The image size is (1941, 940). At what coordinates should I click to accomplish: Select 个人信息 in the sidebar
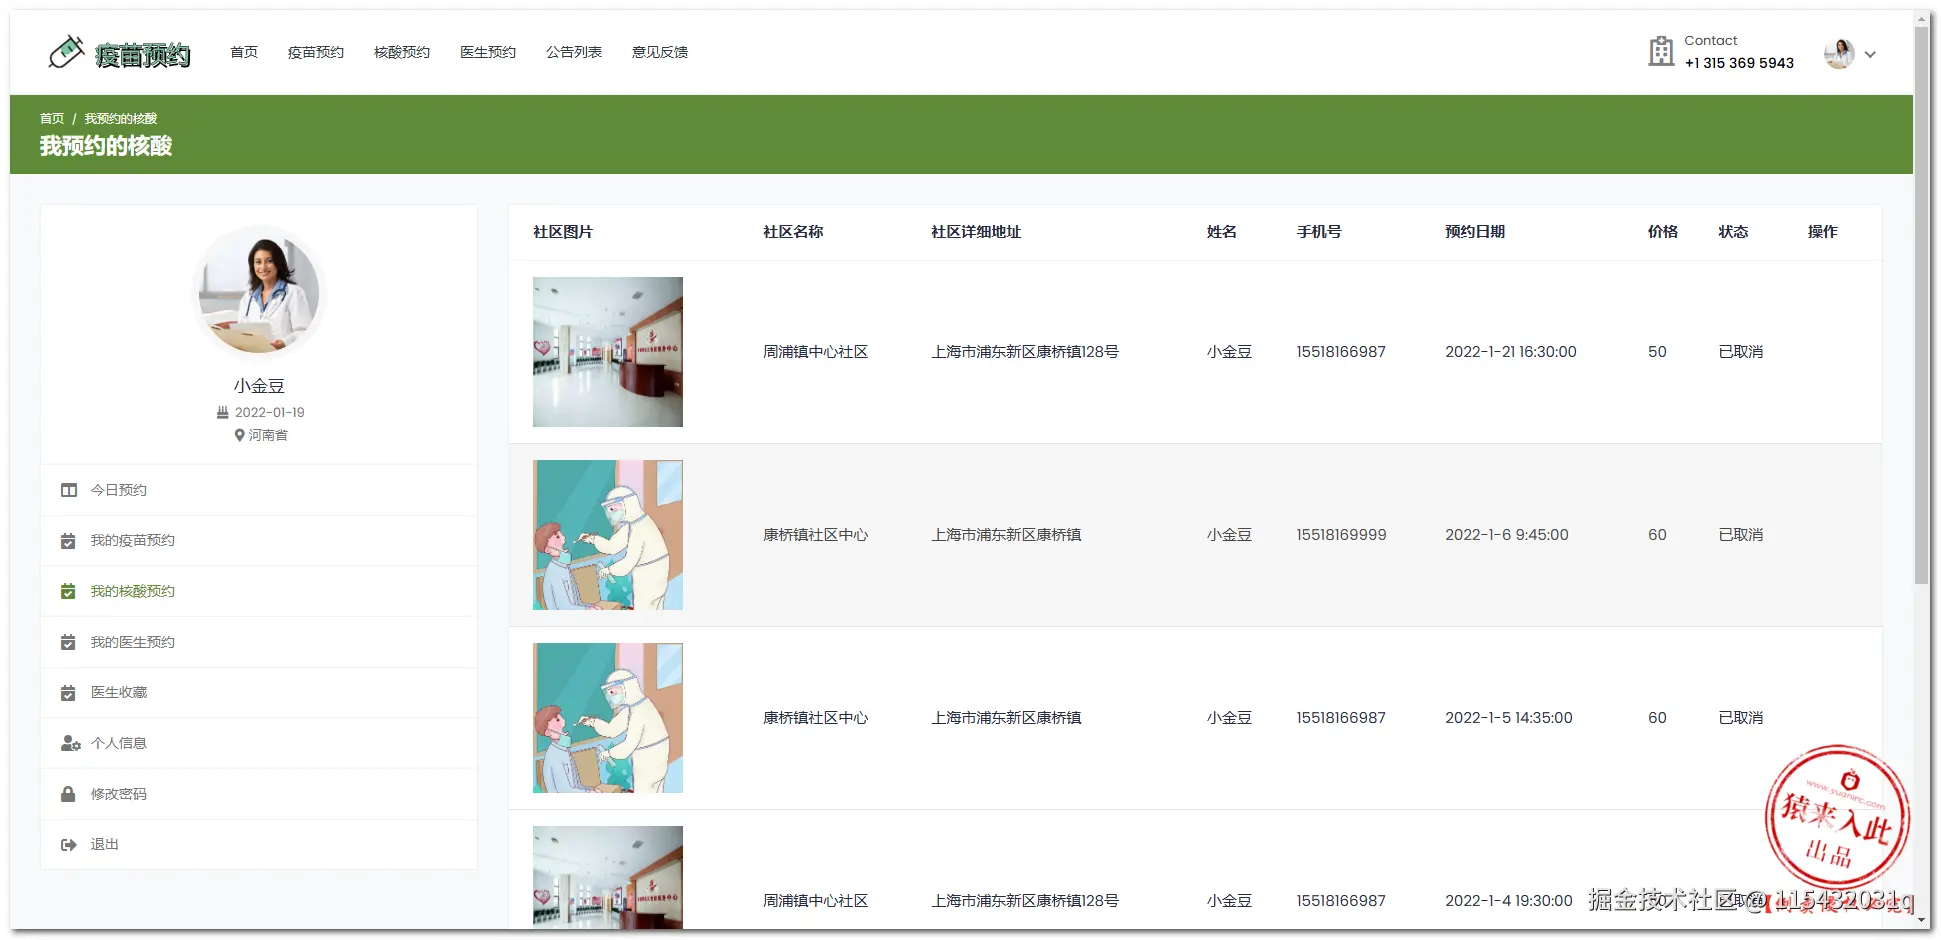[259, 743]
